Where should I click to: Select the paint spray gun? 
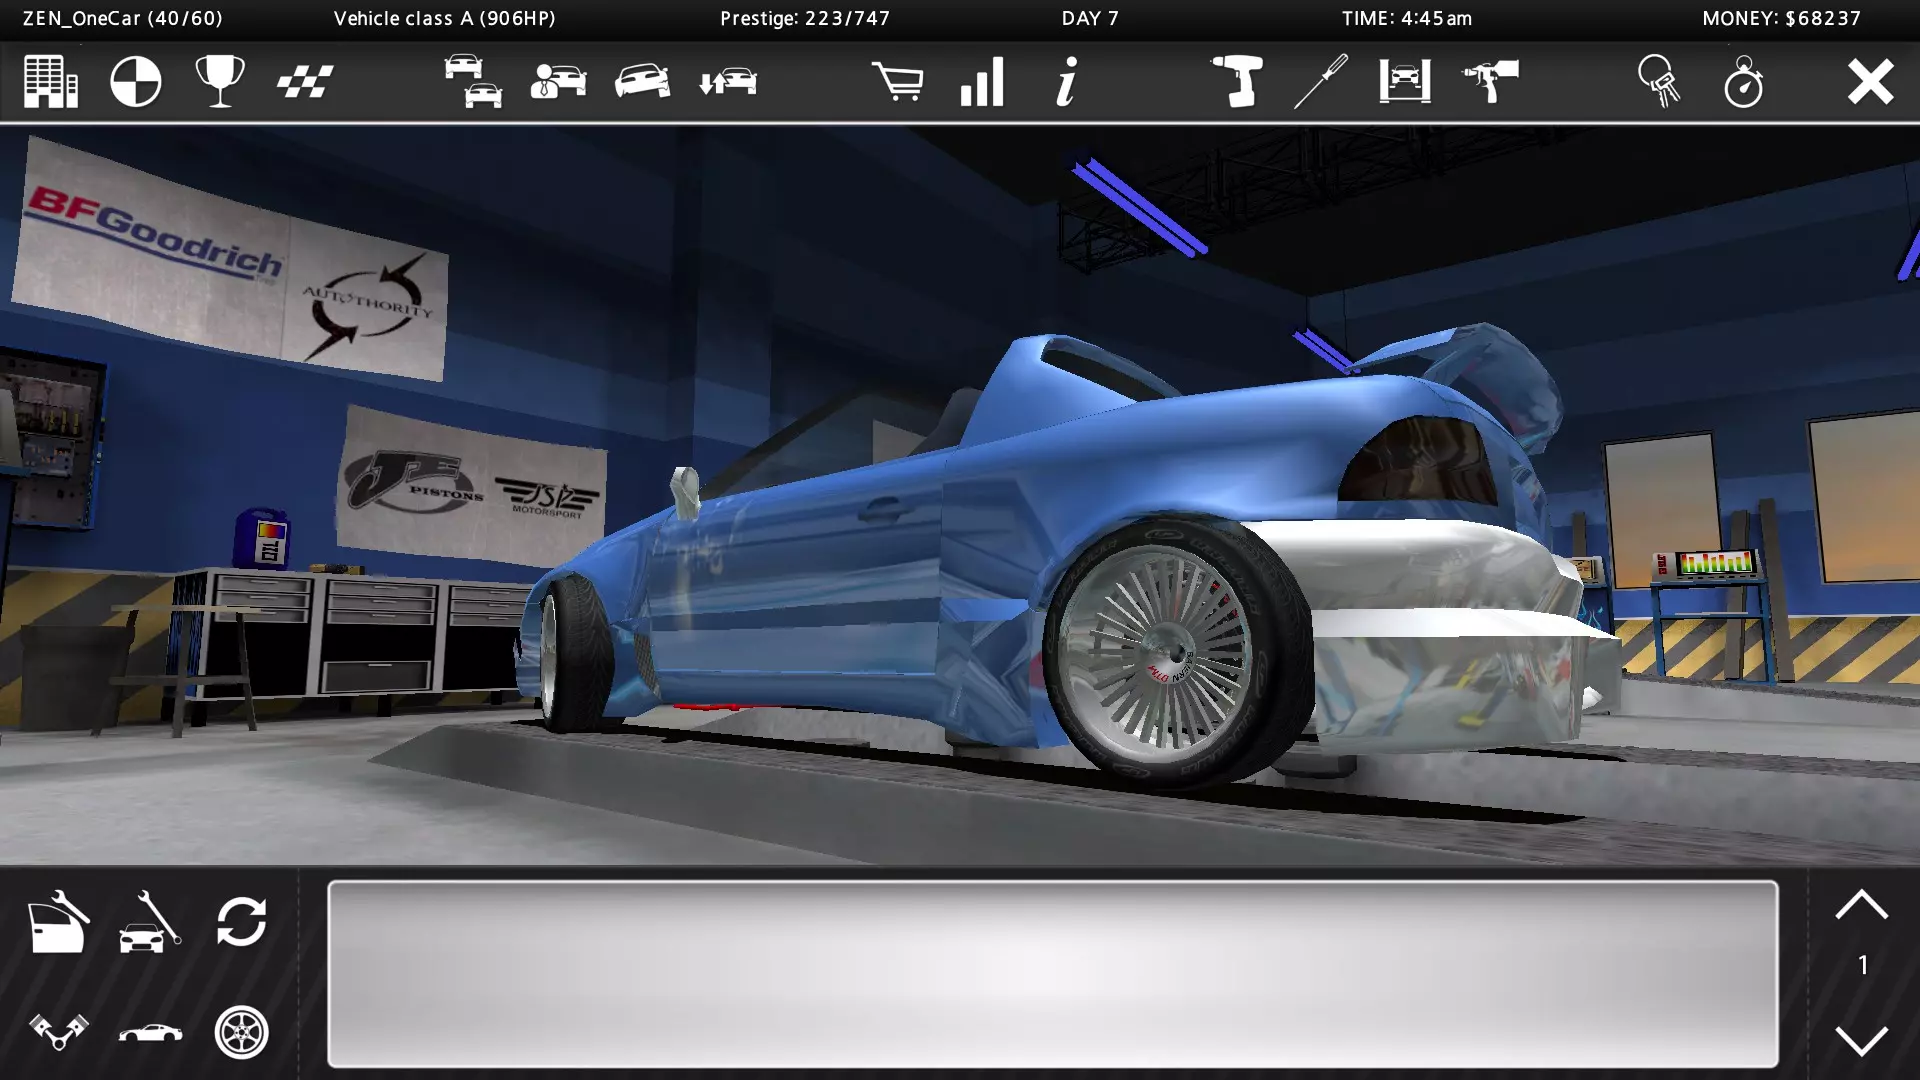pos(1489,81)
